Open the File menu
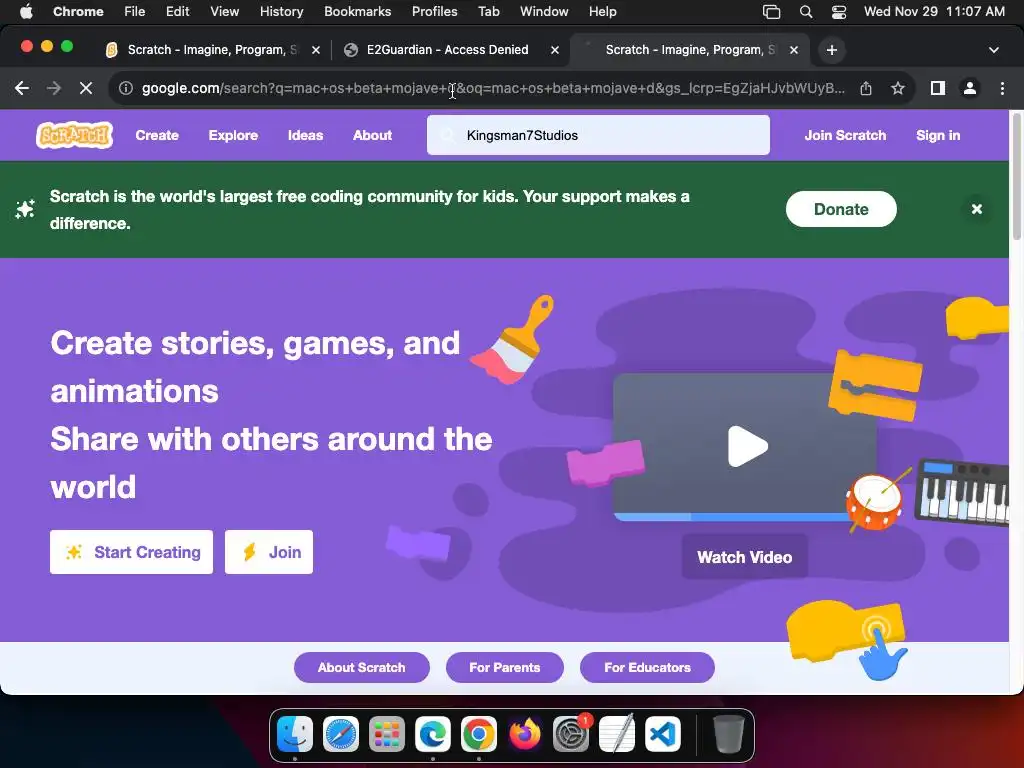 (135, 11)
